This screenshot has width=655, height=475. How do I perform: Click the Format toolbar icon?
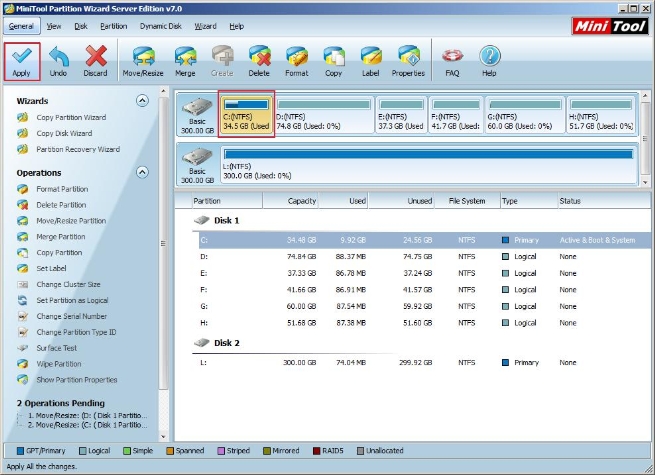297,61
